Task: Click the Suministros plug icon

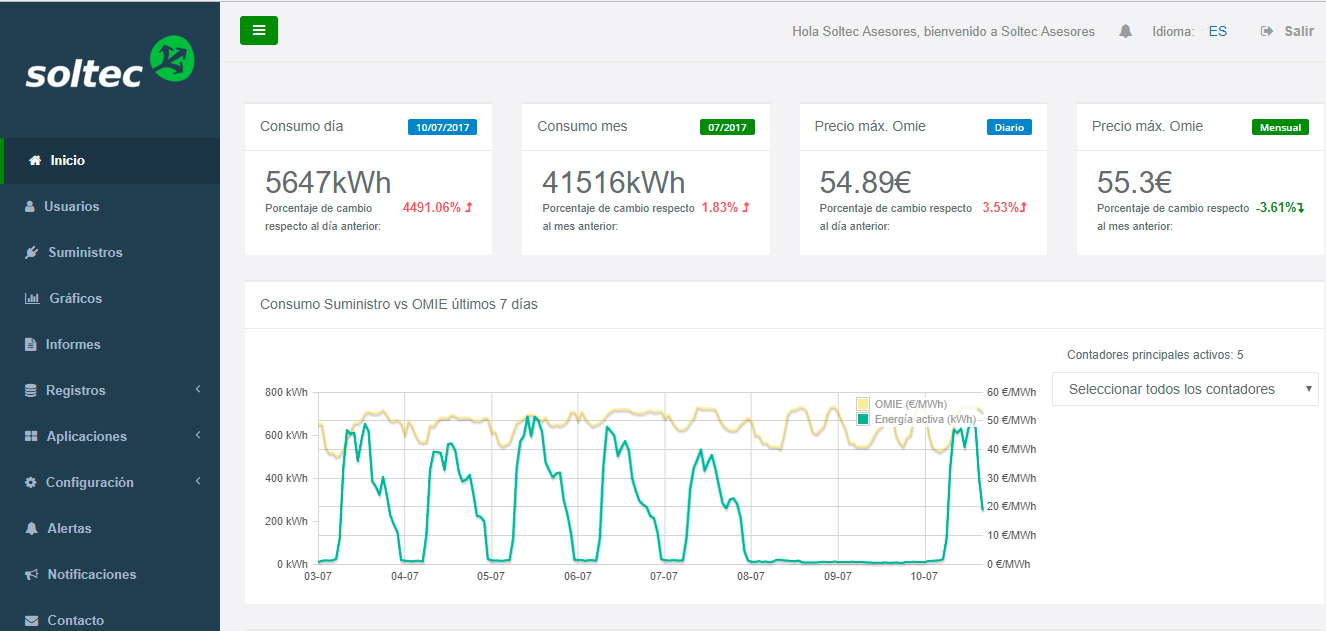Action: tap(32, 253)
